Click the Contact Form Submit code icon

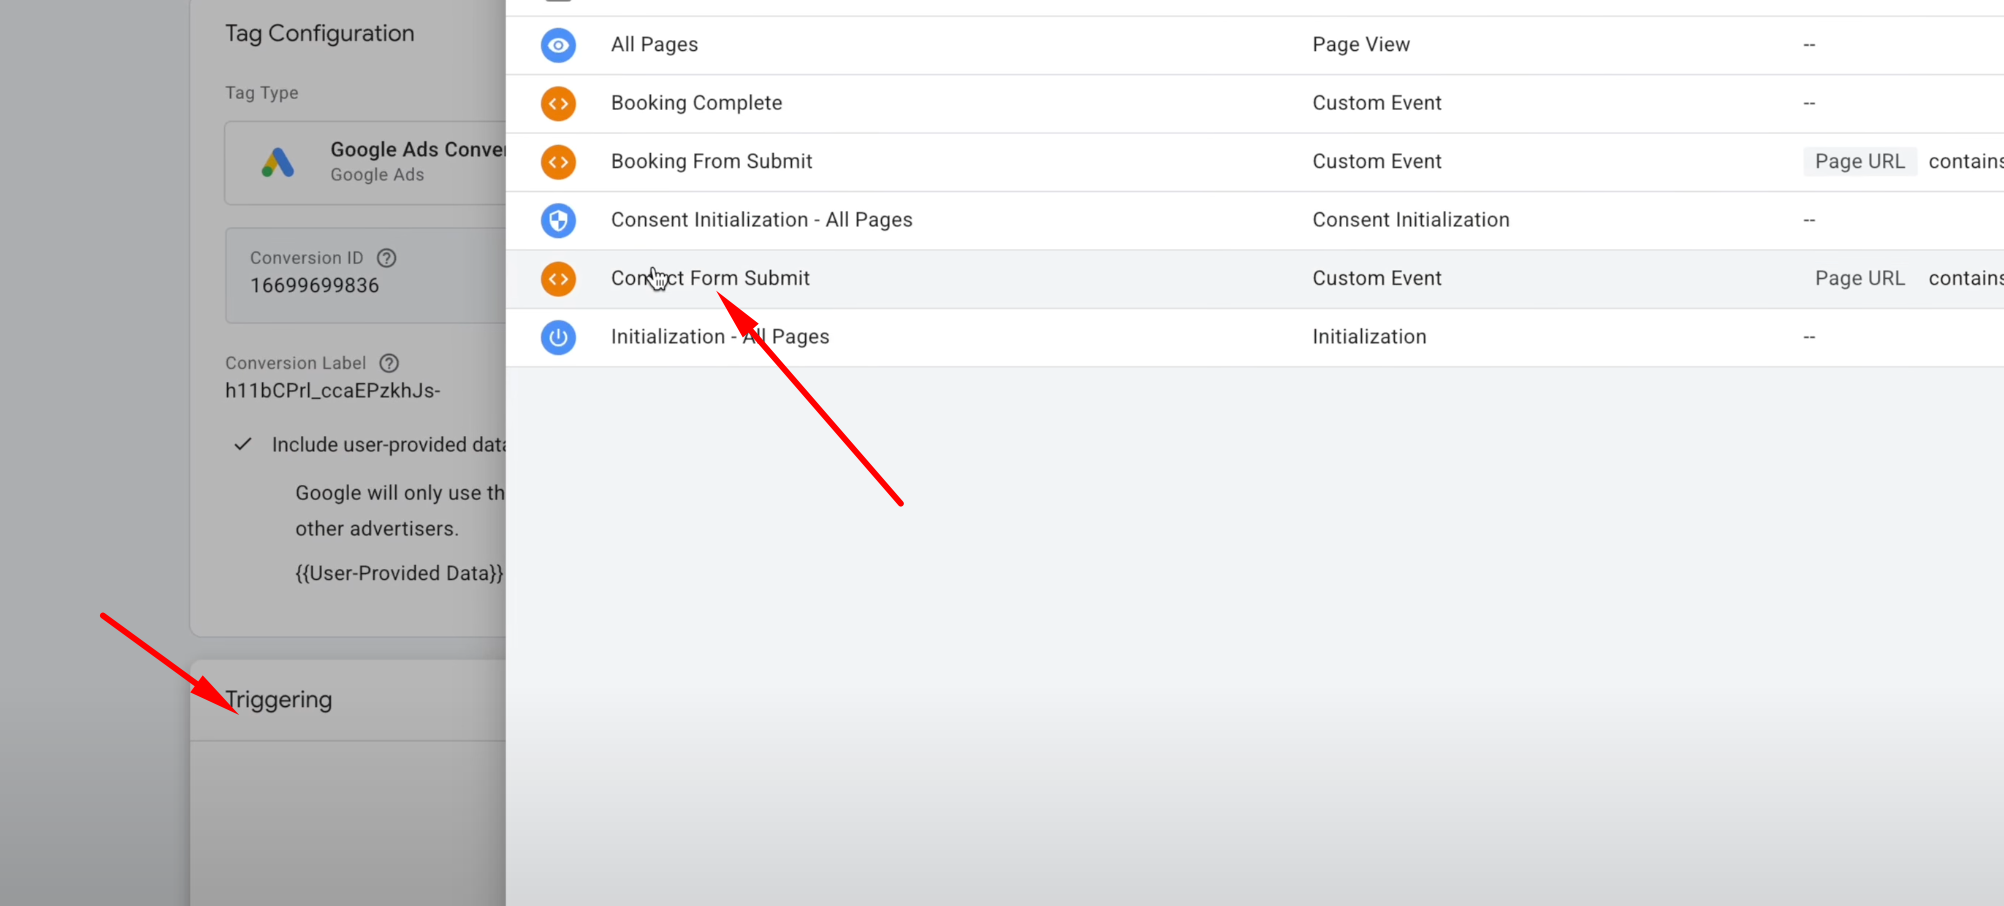[x=558, y=279]
